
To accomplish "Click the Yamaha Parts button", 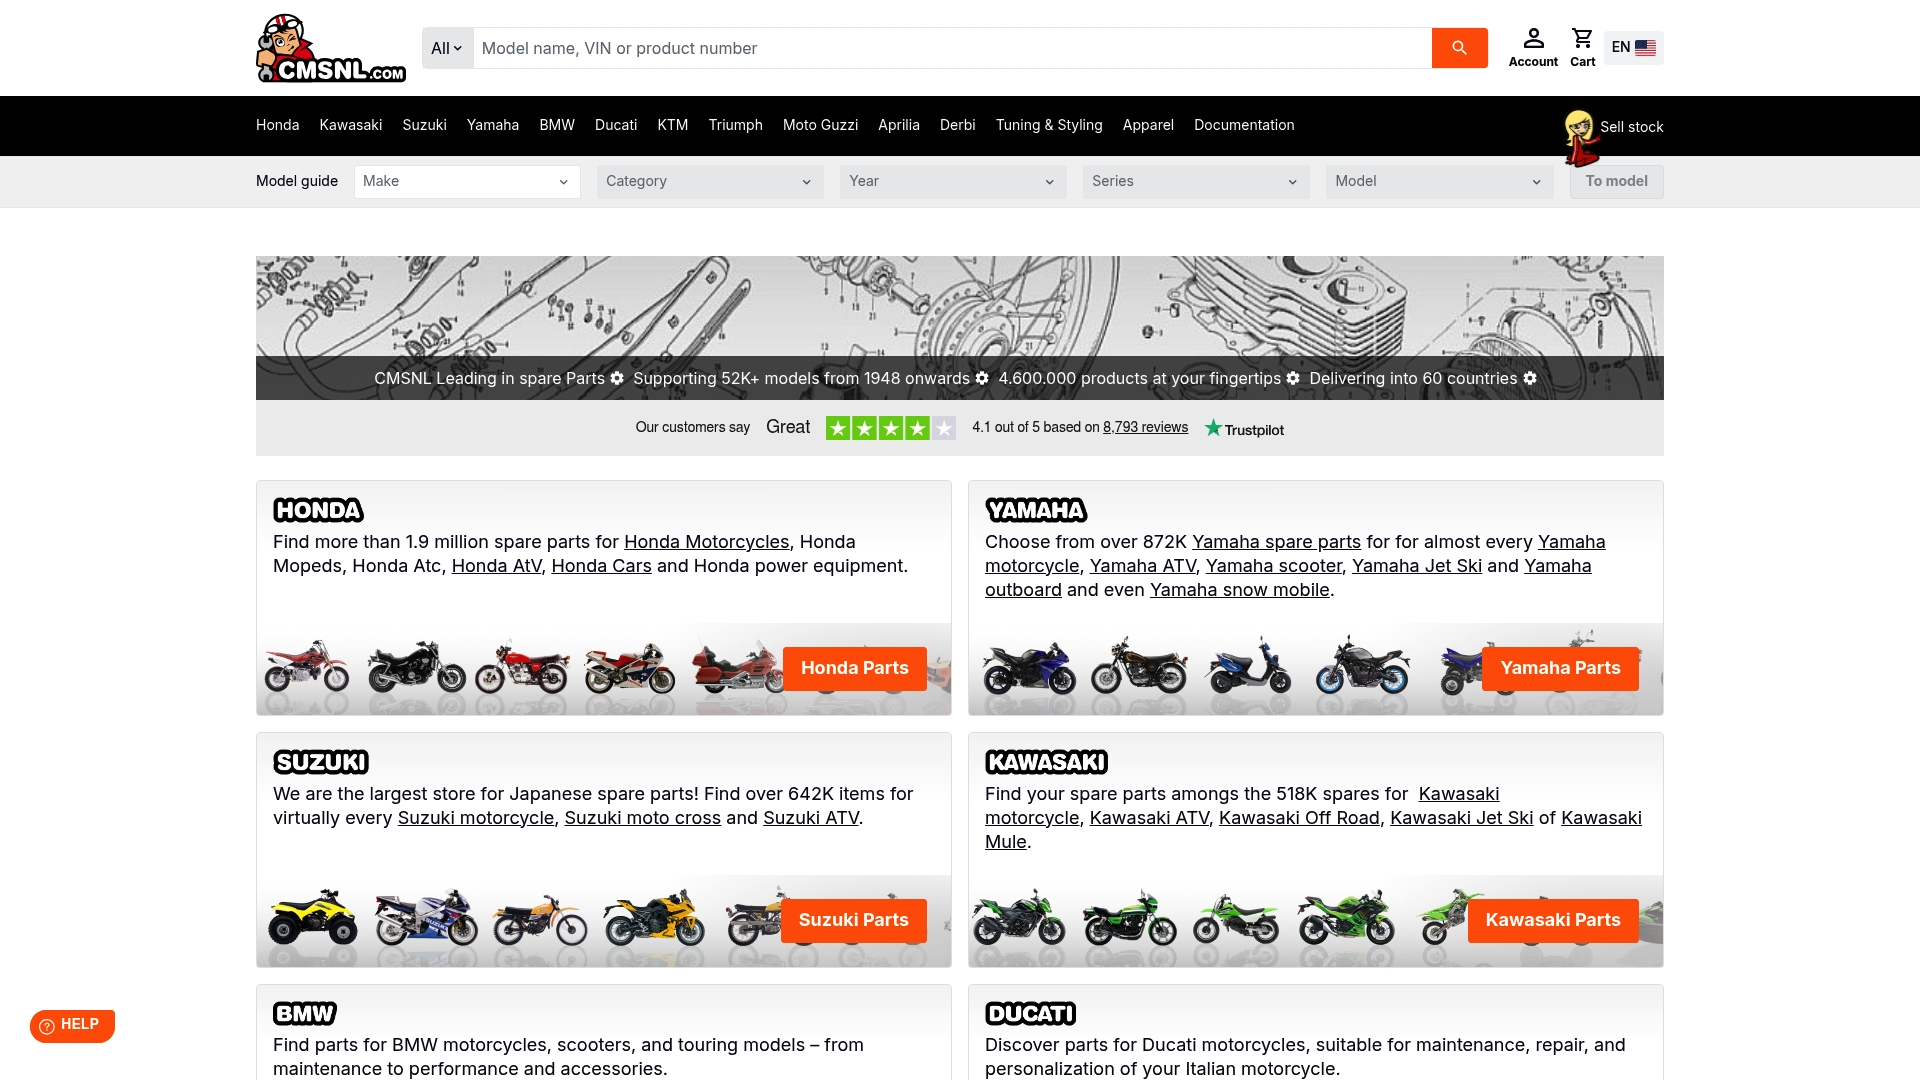I will click(1560, 668).
